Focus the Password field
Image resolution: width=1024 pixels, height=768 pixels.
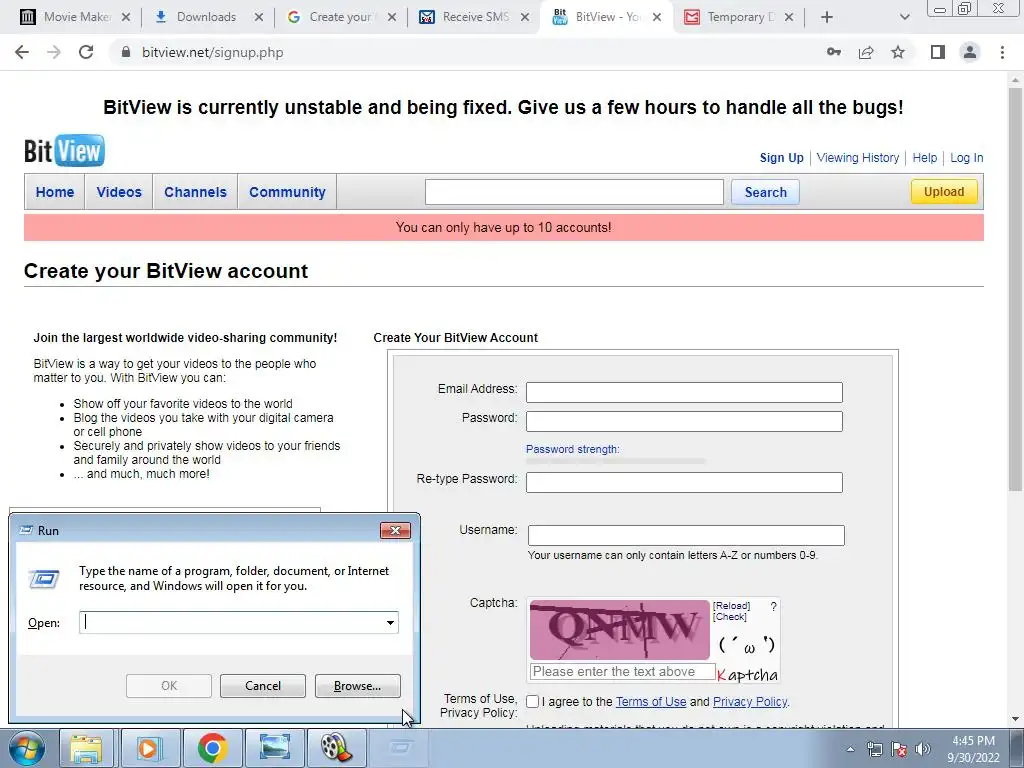(x=684, y=421)
